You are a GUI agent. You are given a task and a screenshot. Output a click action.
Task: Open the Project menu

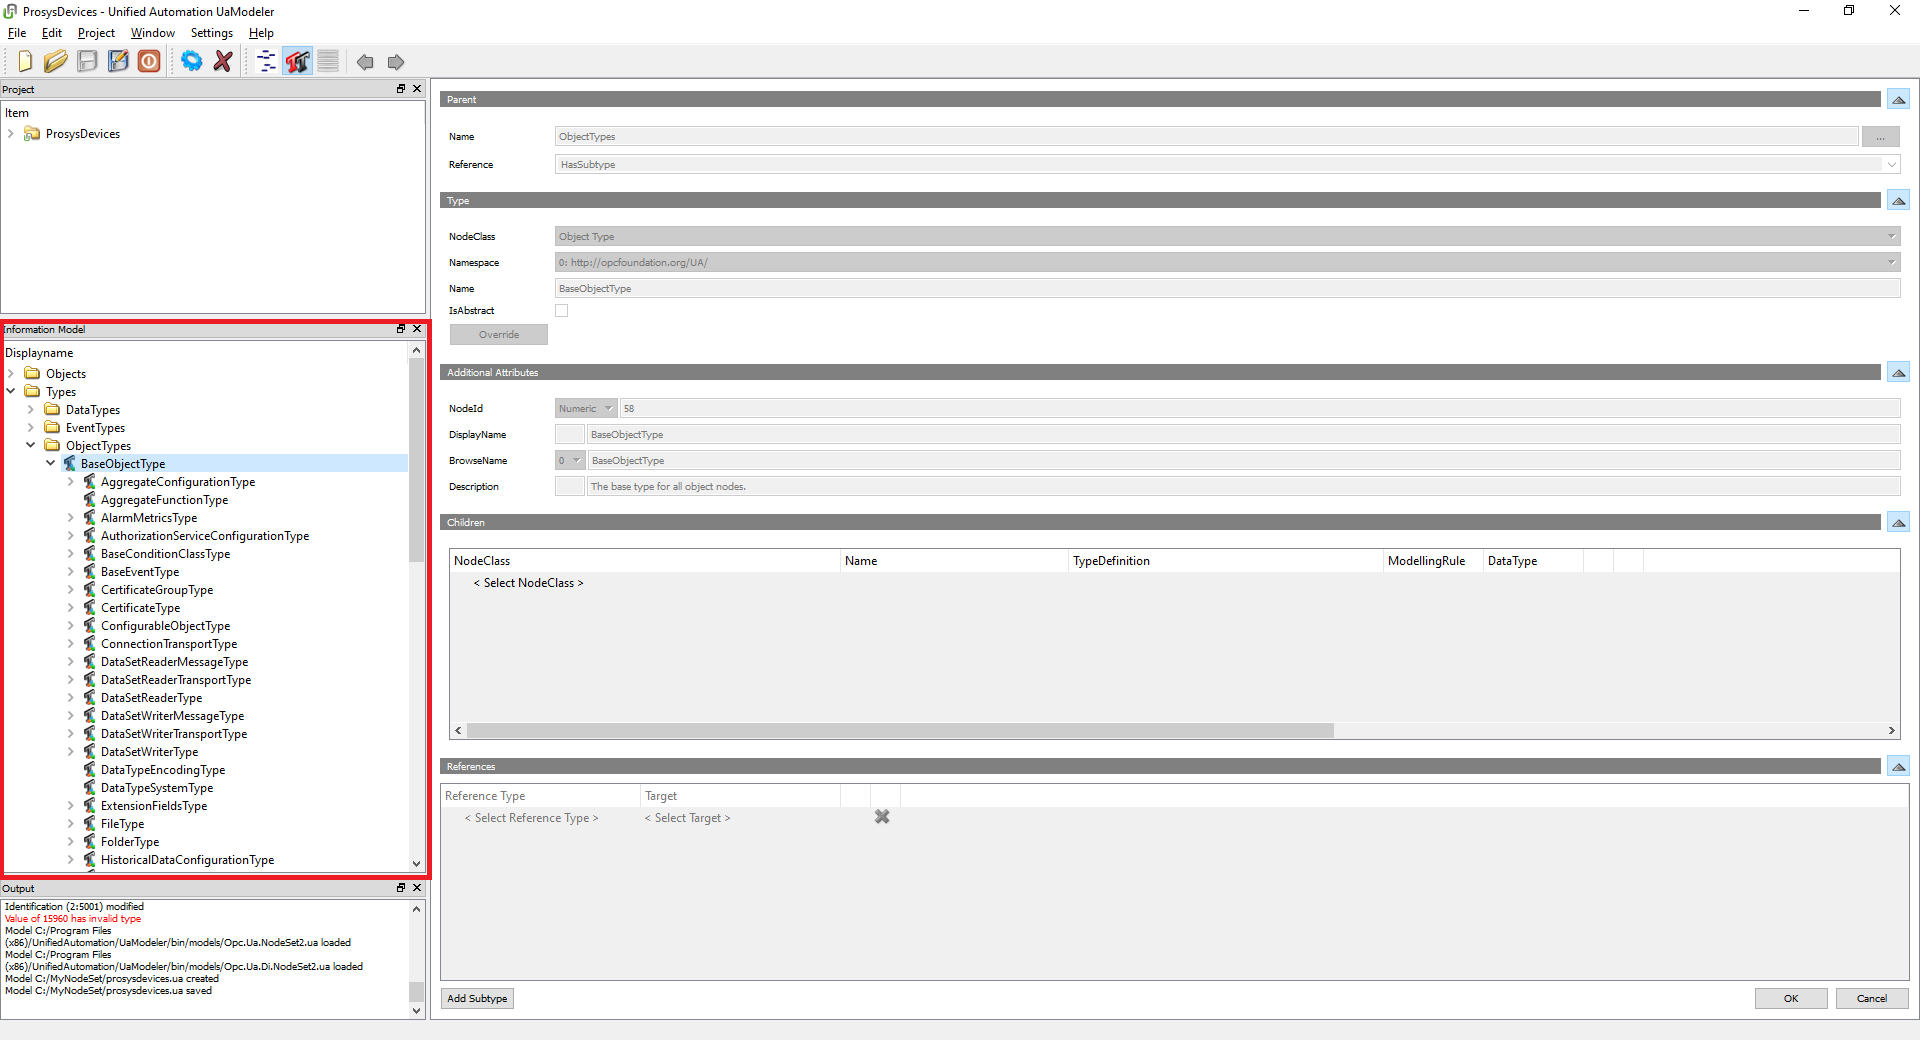tap(96, 33)
